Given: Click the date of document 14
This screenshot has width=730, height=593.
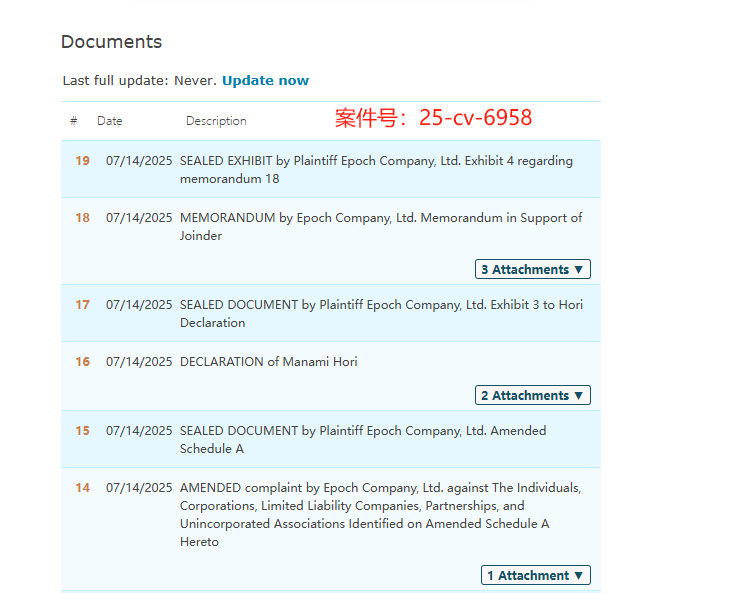Looking at the screenshot, I should click(x=139, y=488).
